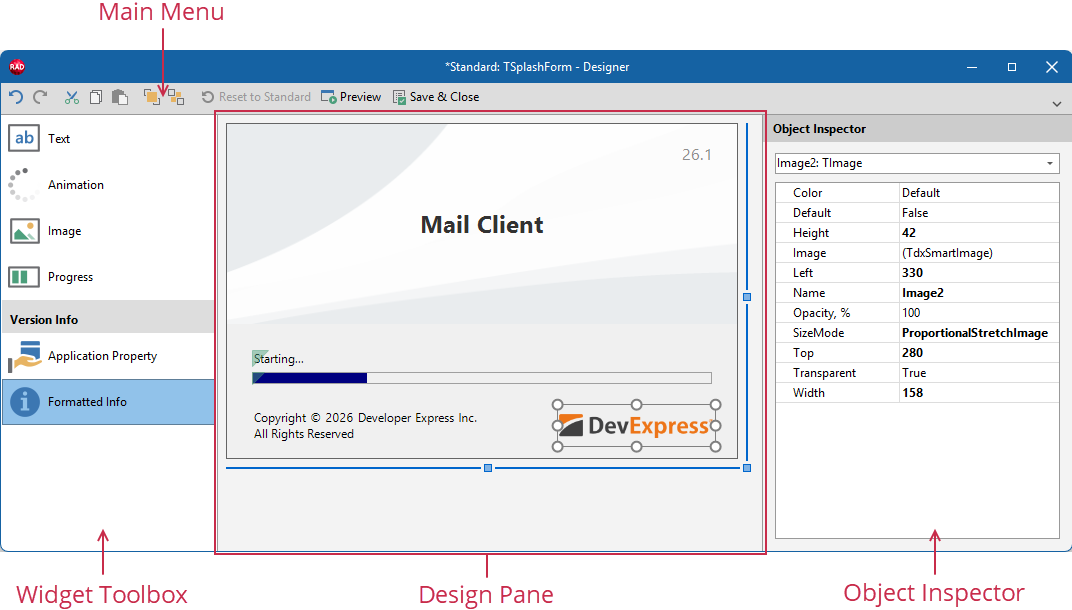The width and height of the screenshot is (1072, 610).
Task: Click the Transparent property name
Action: click(824, 373)
